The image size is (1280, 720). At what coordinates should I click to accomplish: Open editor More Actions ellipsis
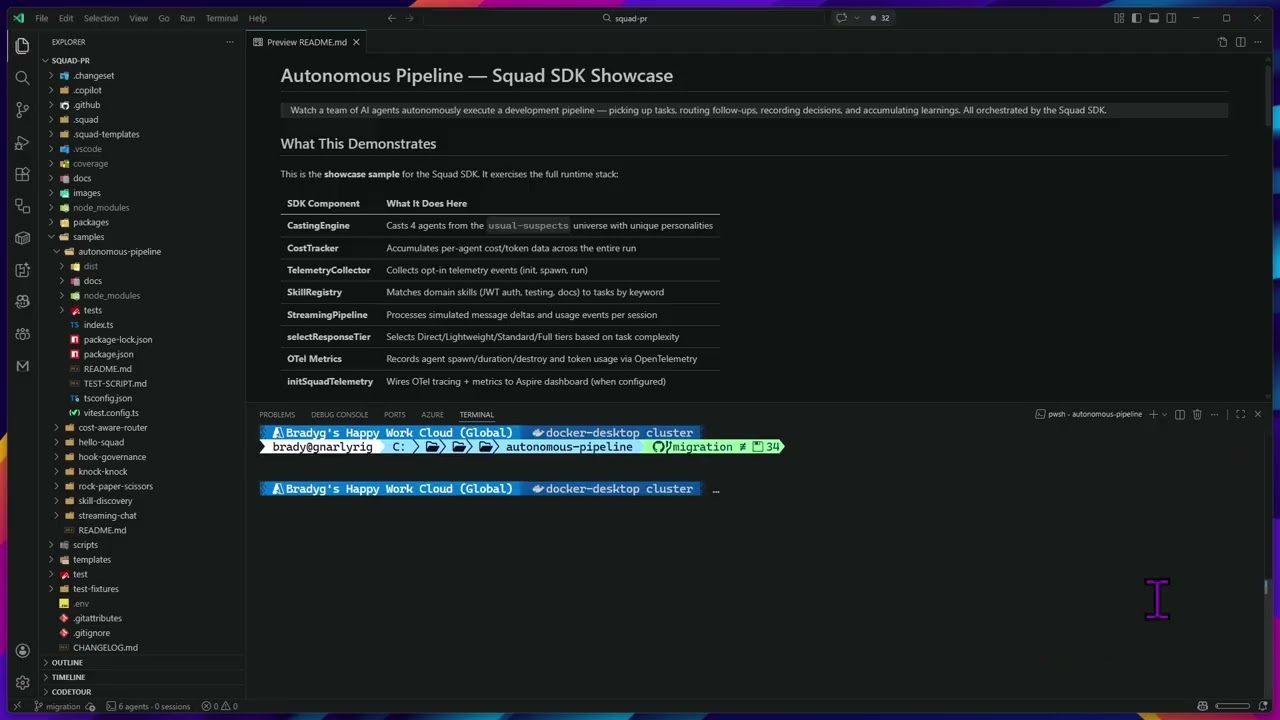point(1258,42)
